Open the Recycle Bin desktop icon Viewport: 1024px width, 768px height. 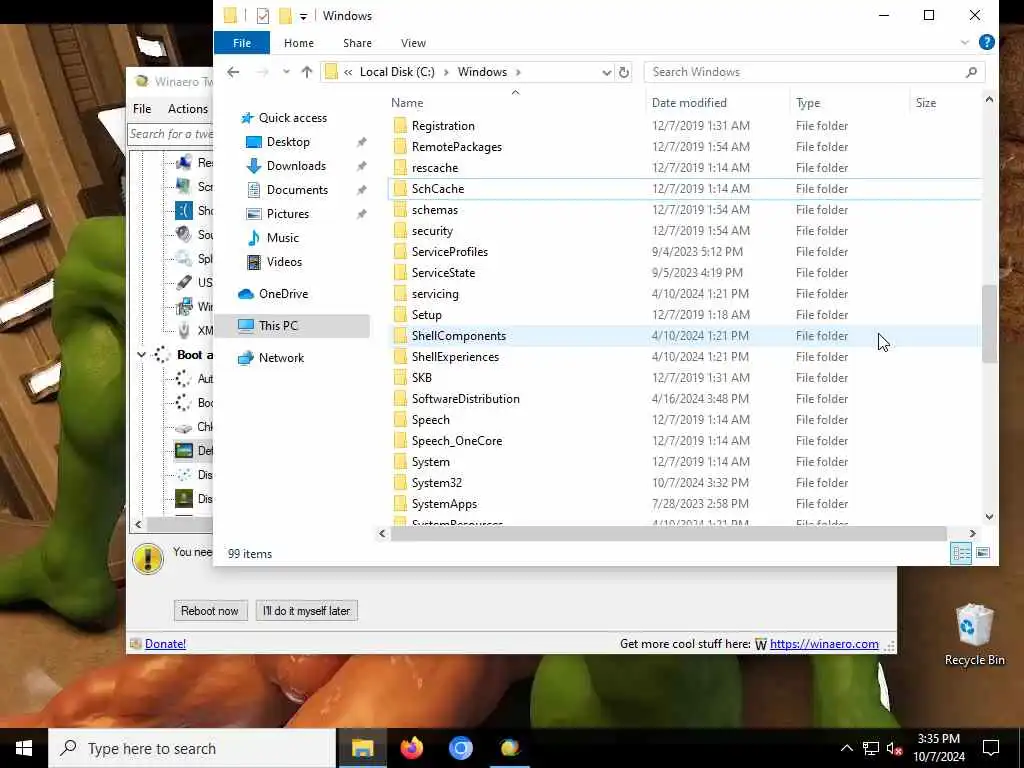pos(974,635)
